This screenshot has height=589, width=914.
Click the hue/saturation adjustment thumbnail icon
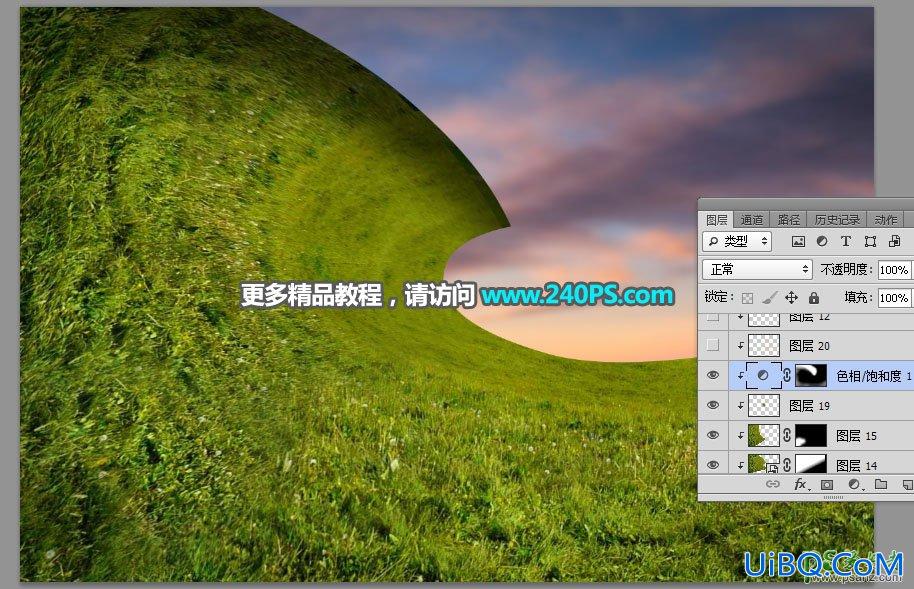pyautogui.click(x=763, y=376)
